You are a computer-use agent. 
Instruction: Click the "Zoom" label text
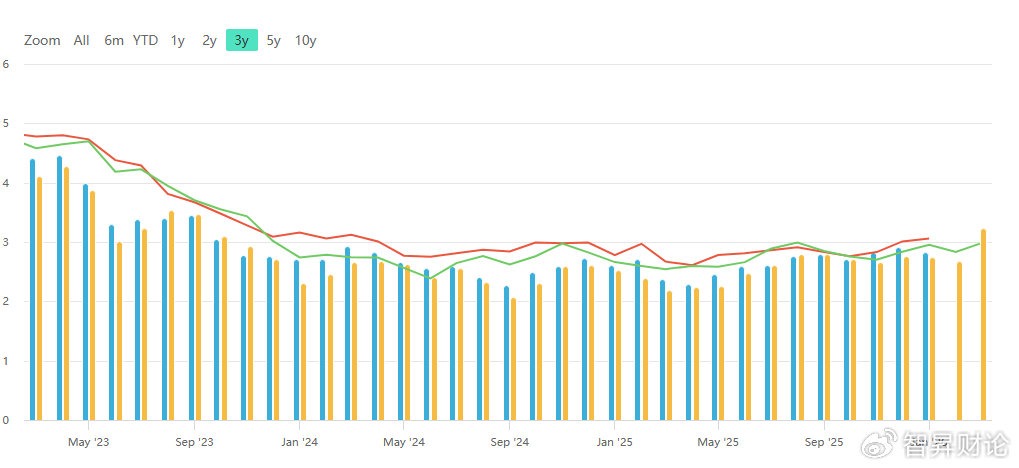(42, 41)
